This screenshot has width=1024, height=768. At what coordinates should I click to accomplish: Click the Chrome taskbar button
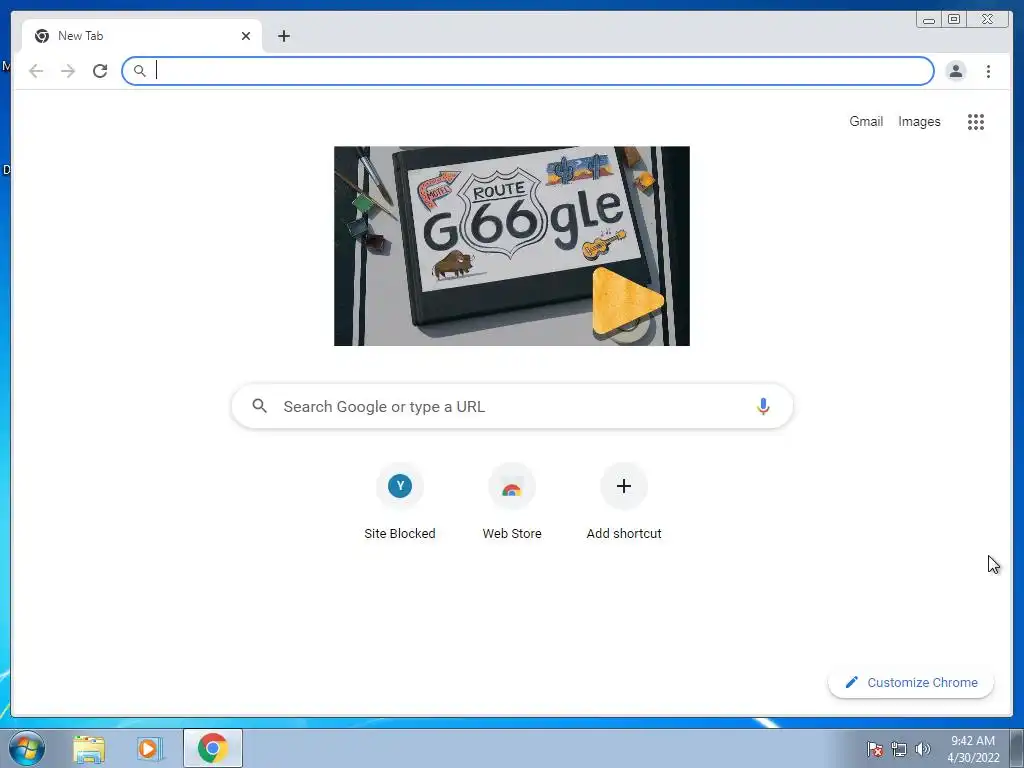coord(213,748)
